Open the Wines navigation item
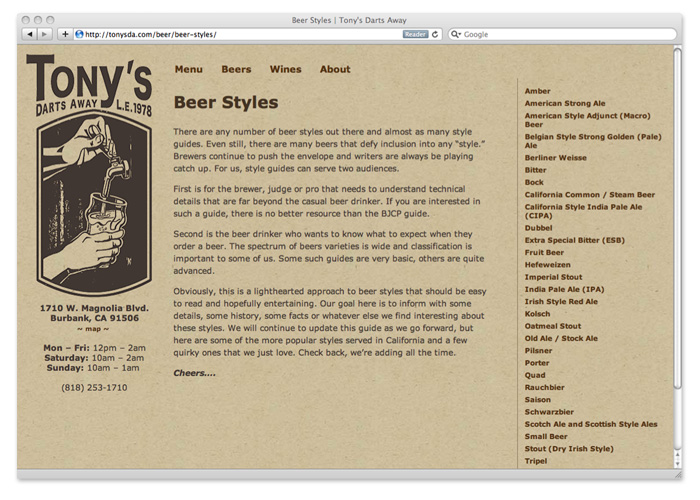The image size is (700, 500). (285, 69)
